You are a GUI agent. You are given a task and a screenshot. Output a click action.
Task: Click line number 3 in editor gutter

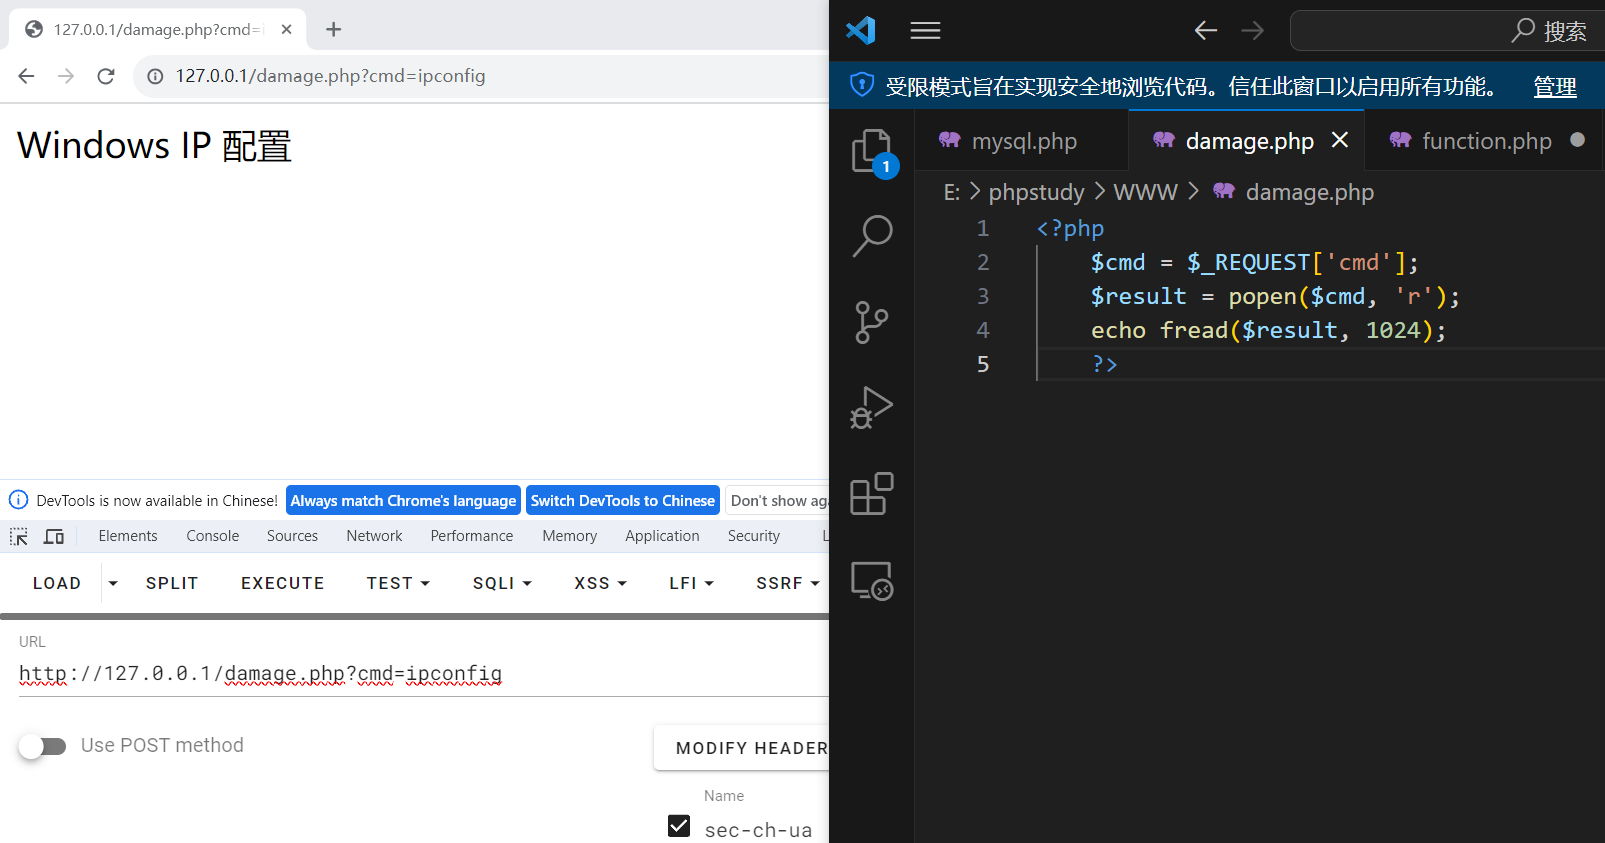point(983,296)
